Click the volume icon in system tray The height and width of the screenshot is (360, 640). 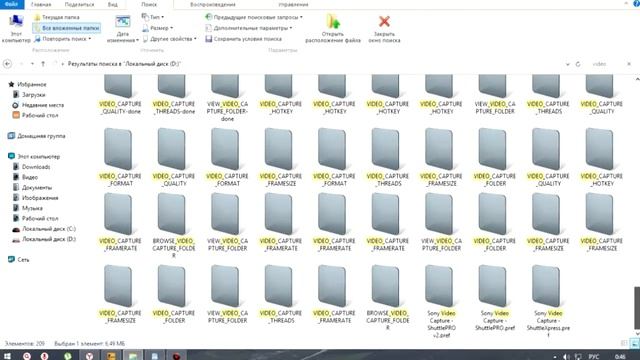(566, 356)
